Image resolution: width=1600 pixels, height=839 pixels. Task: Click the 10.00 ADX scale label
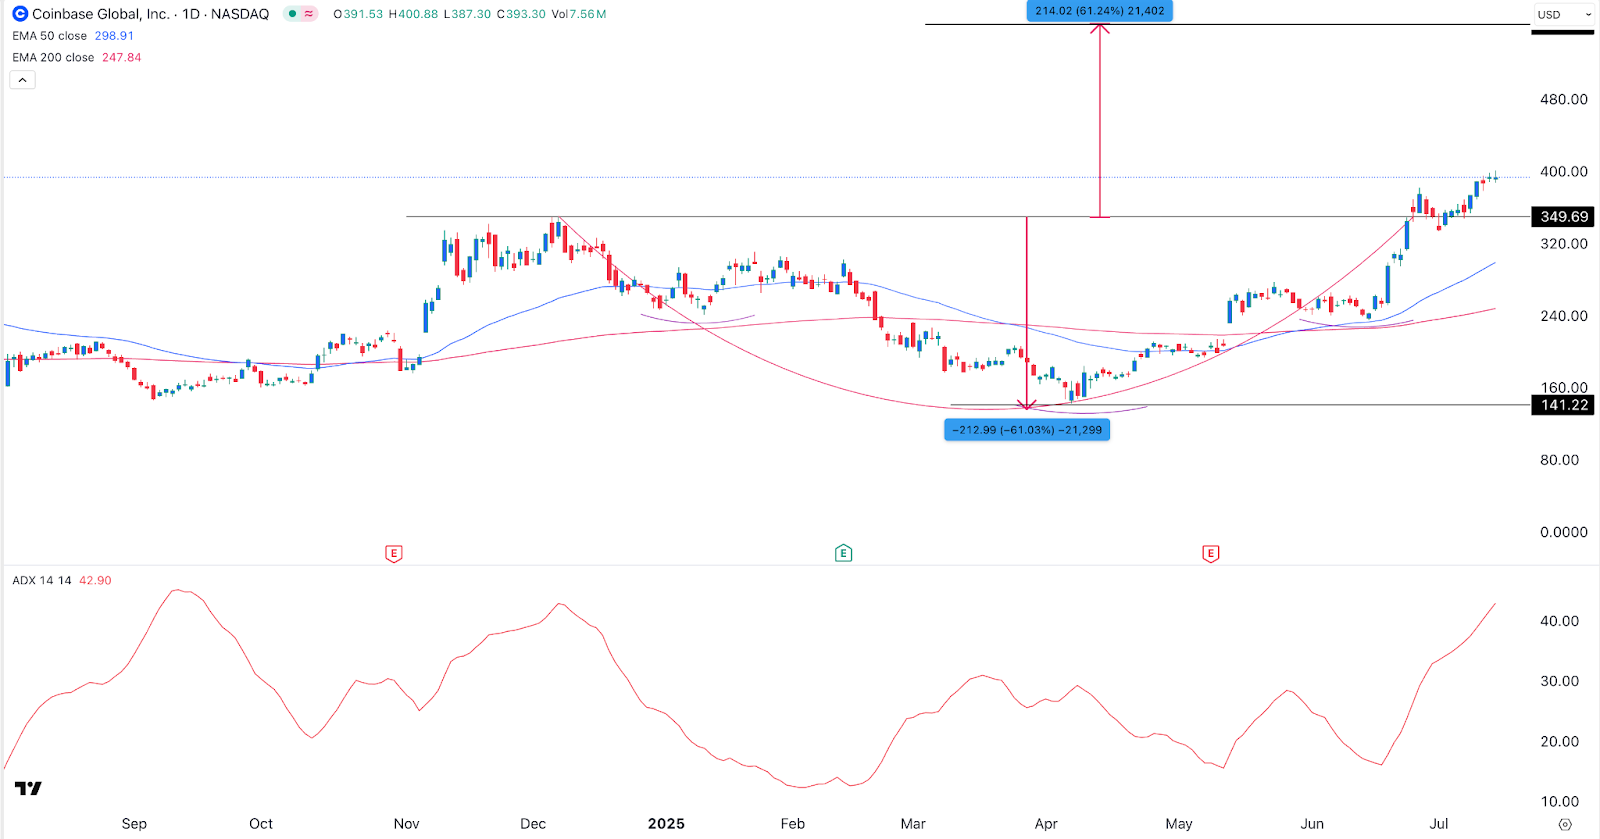pyautogui.click(x=1560, y=802)
